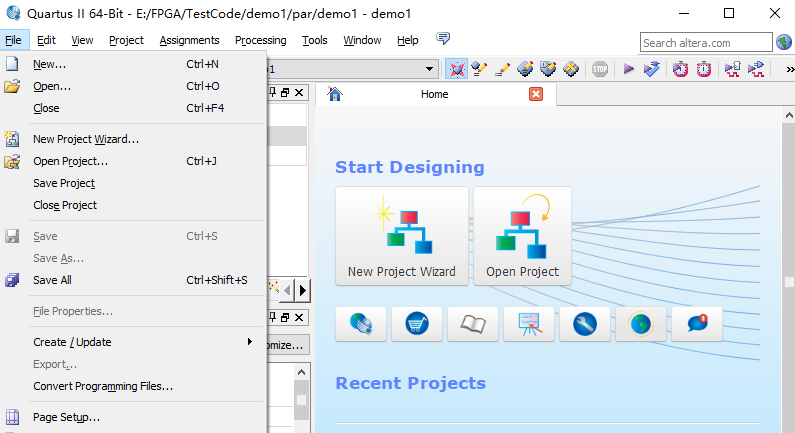Open the Window menu
The image size is (795, 433).
coord(362,40)
